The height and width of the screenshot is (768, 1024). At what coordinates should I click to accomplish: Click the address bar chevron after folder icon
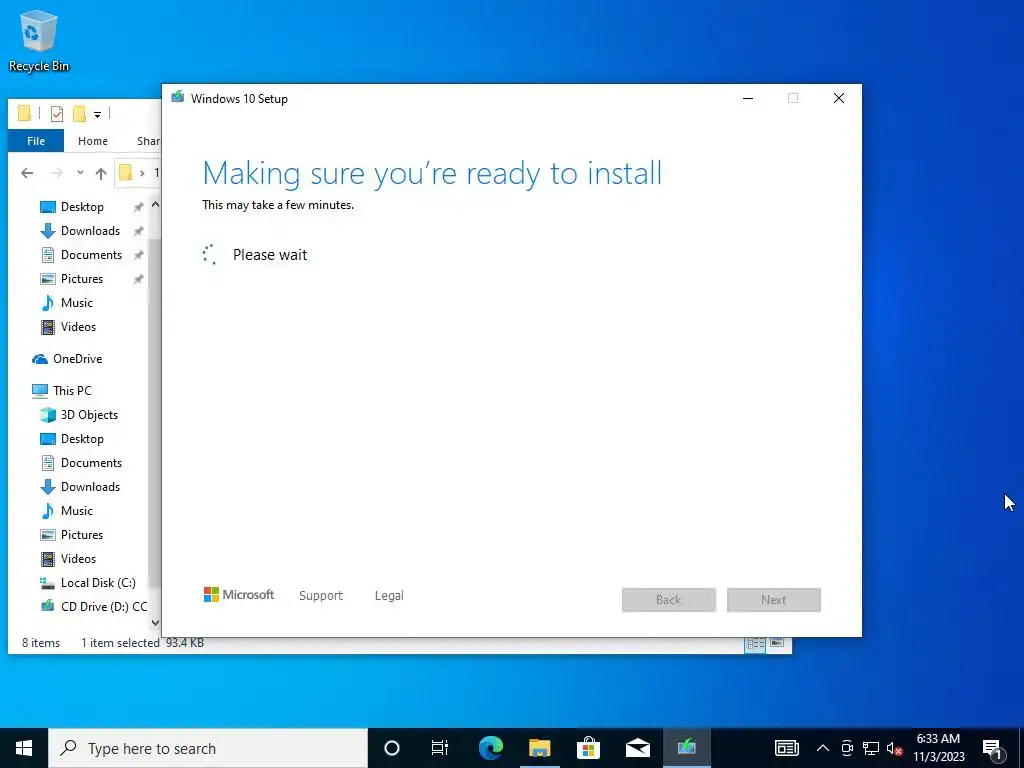click(142, 173)
